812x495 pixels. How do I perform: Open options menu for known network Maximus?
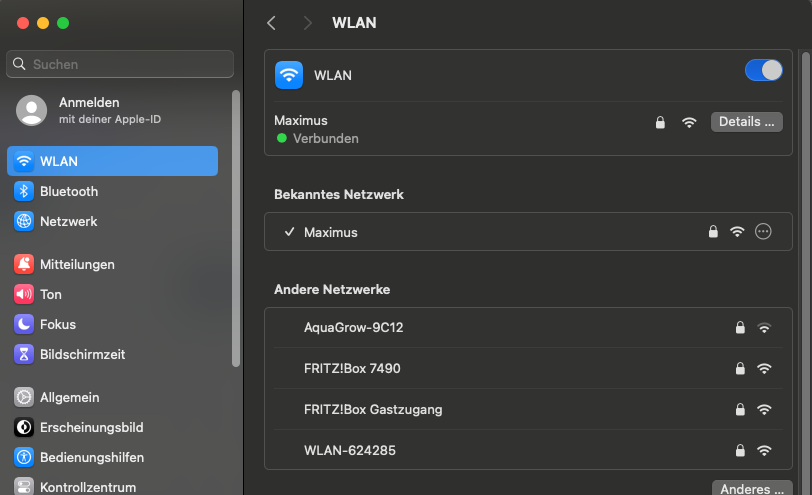point(764,232)
